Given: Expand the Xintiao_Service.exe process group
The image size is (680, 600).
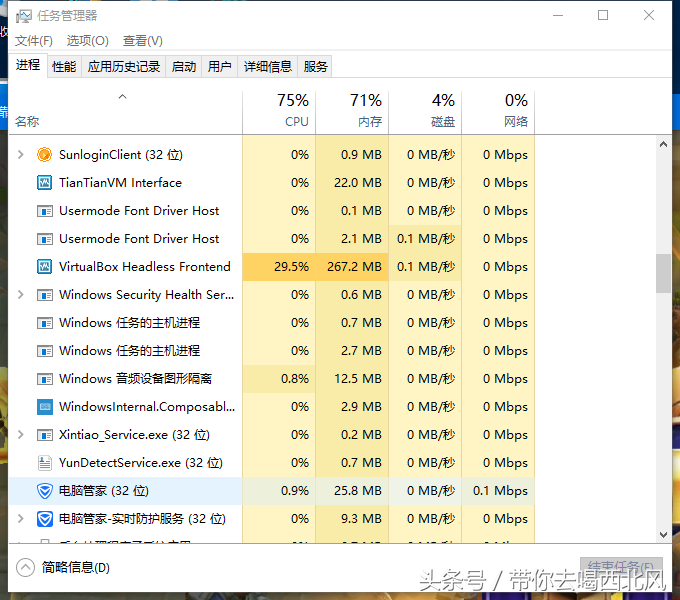Looking at the screenshot, I should (x=20, y=434).
